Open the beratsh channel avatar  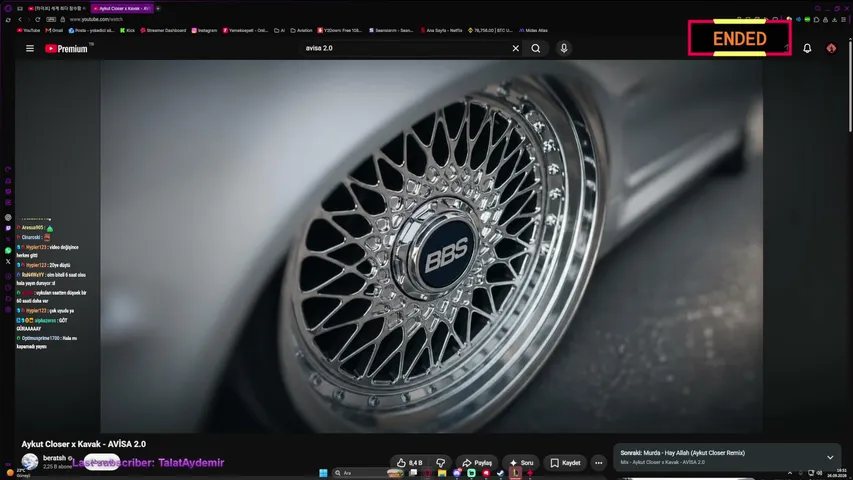(x=30, y=461)
